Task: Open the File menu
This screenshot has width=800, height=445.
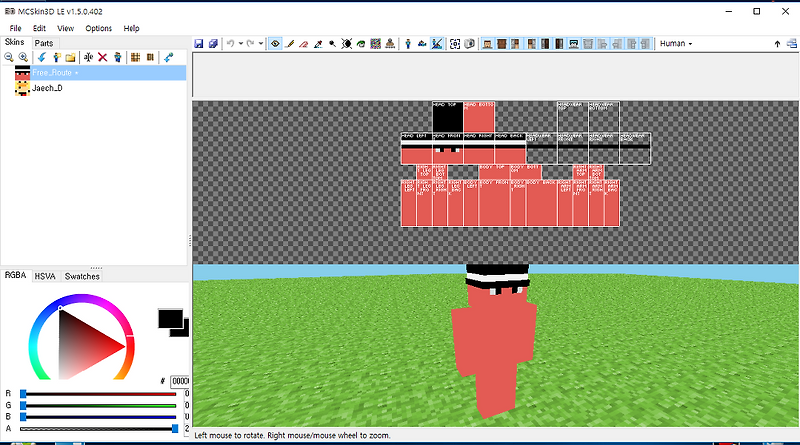Action: click(15, 28)
